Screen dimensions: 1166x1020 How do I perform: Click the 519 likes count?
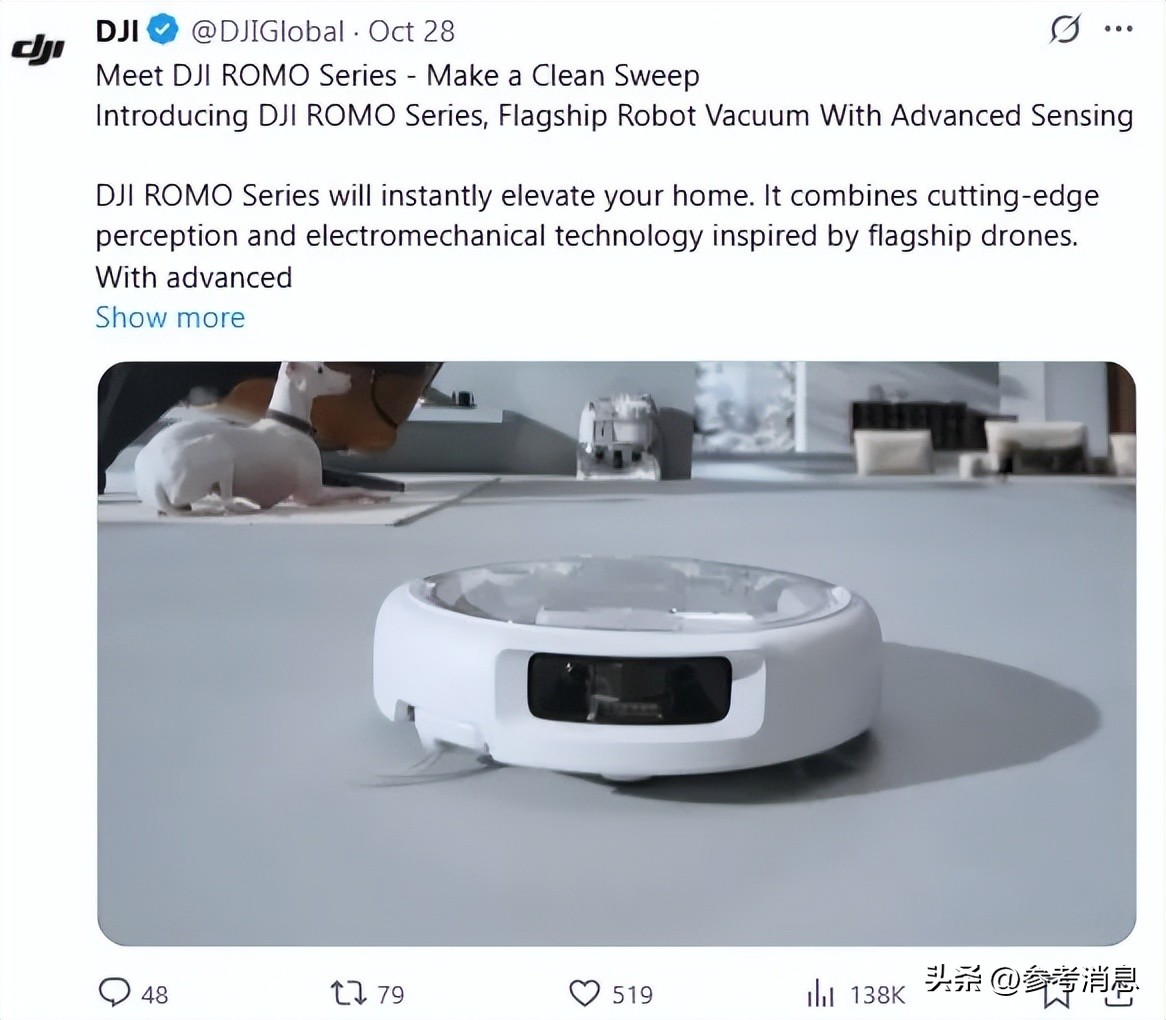[x=632, y=995]
